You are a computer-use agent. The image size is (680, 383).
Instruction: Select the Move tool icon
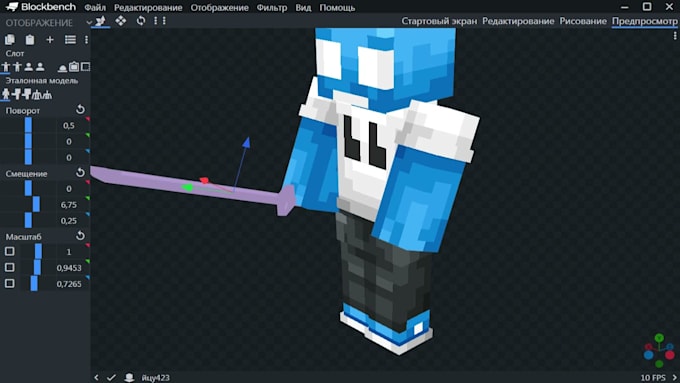[x=121, y=20]
